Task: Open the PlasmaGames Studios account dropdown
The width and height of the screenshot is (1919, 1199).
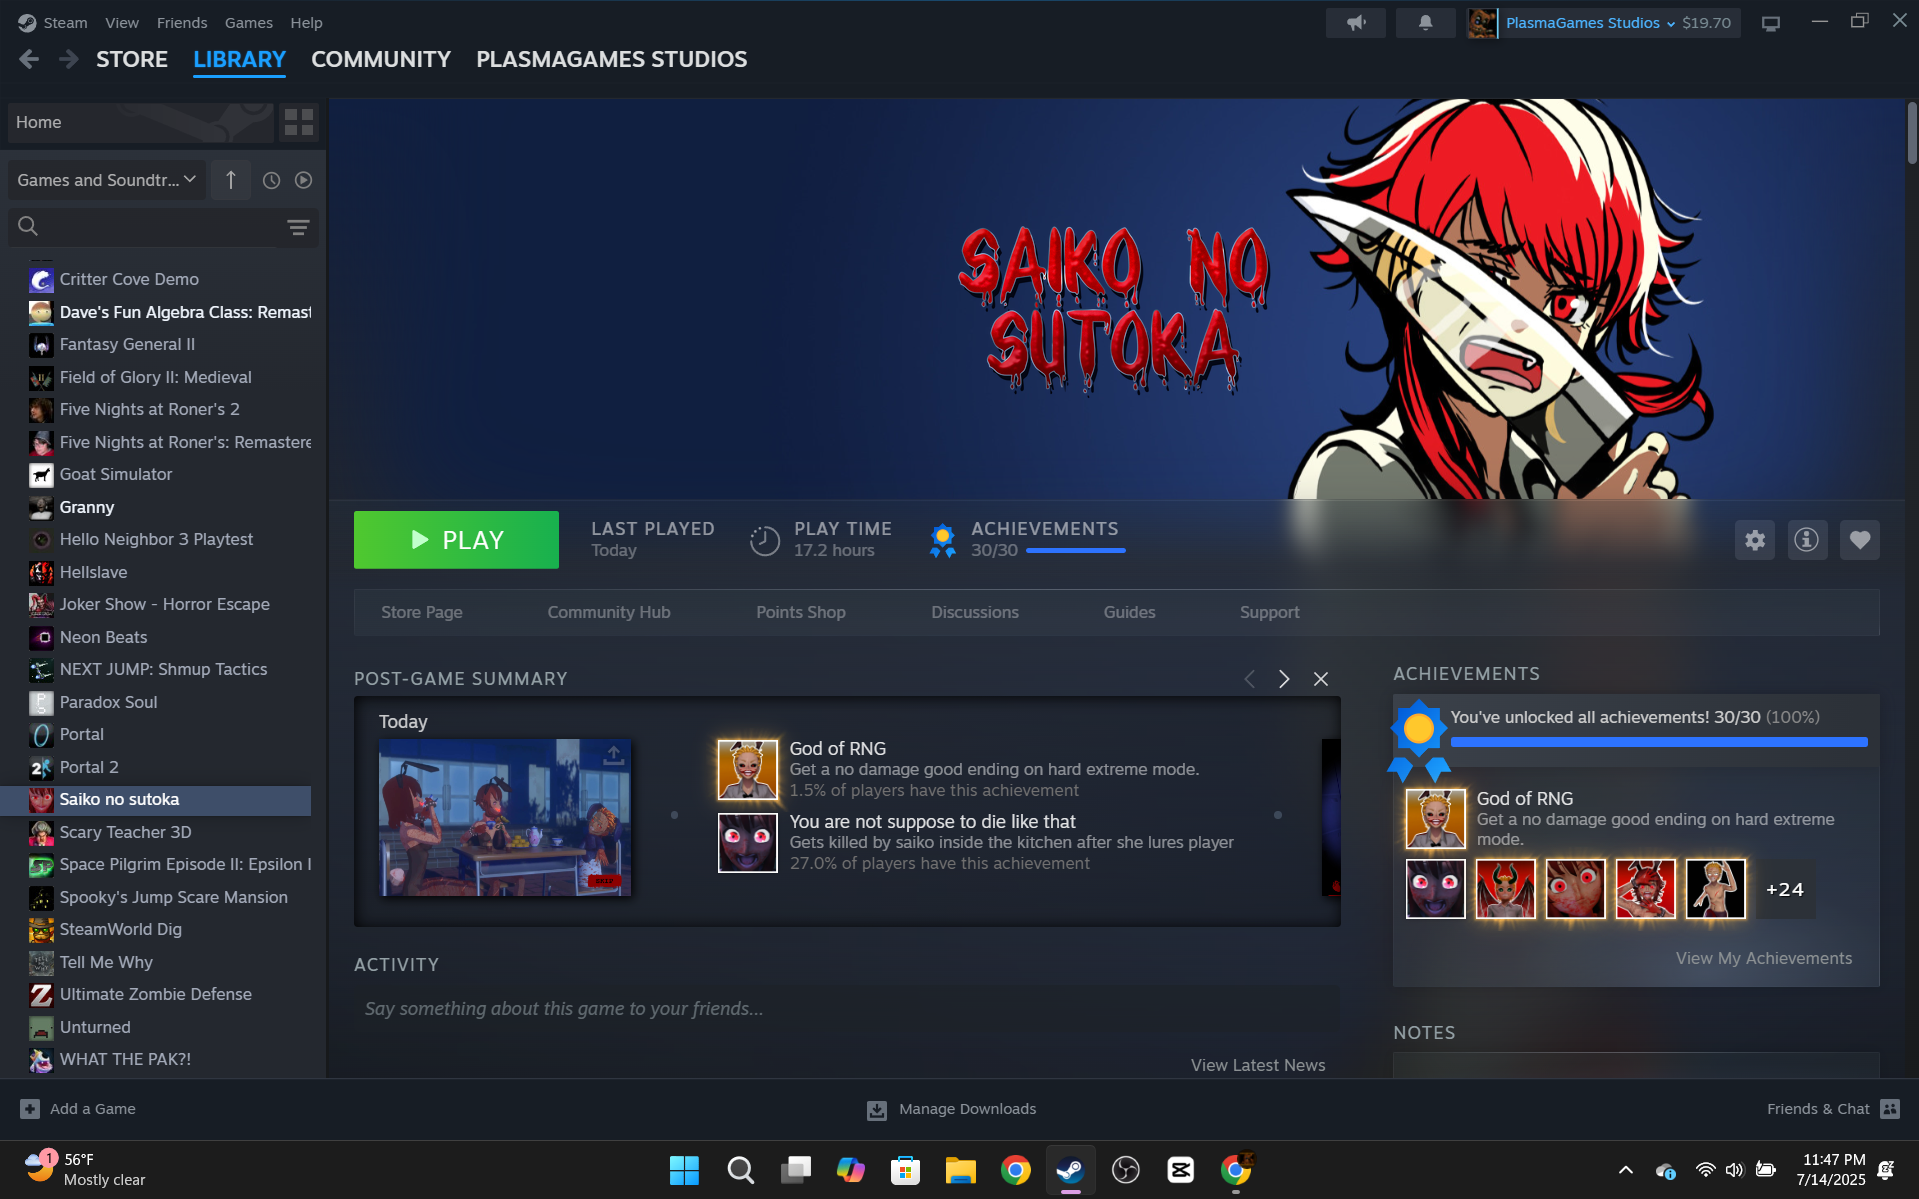Action: pyautogui.click(x=1589, y=22)
